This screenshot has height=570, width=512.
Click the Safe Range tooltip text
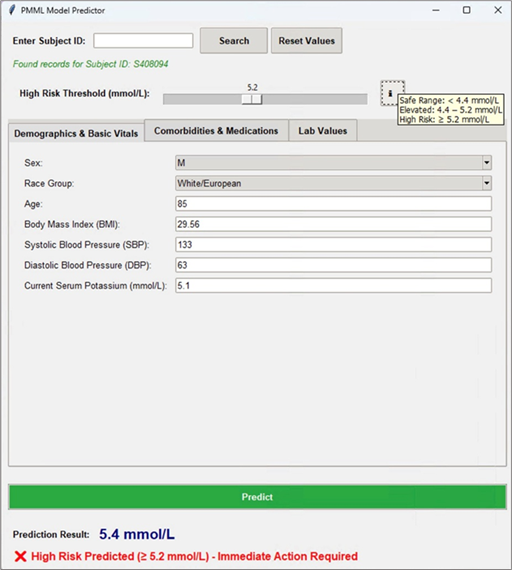click(x=449, y=100)
